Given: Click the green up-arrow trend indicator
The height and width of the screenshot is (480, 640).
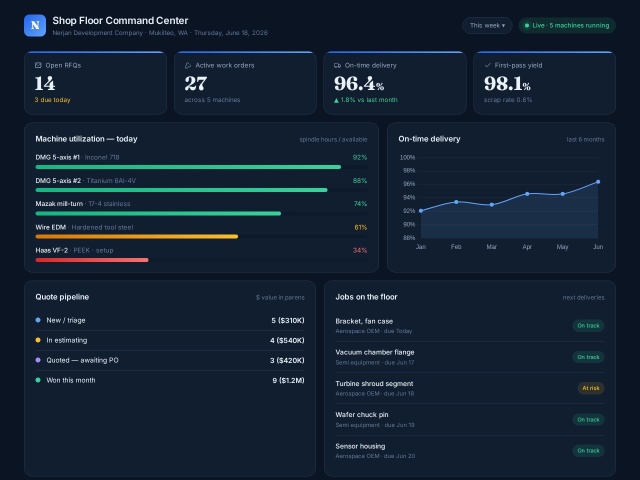Looking at the screenshot, I should click(336, 100).
